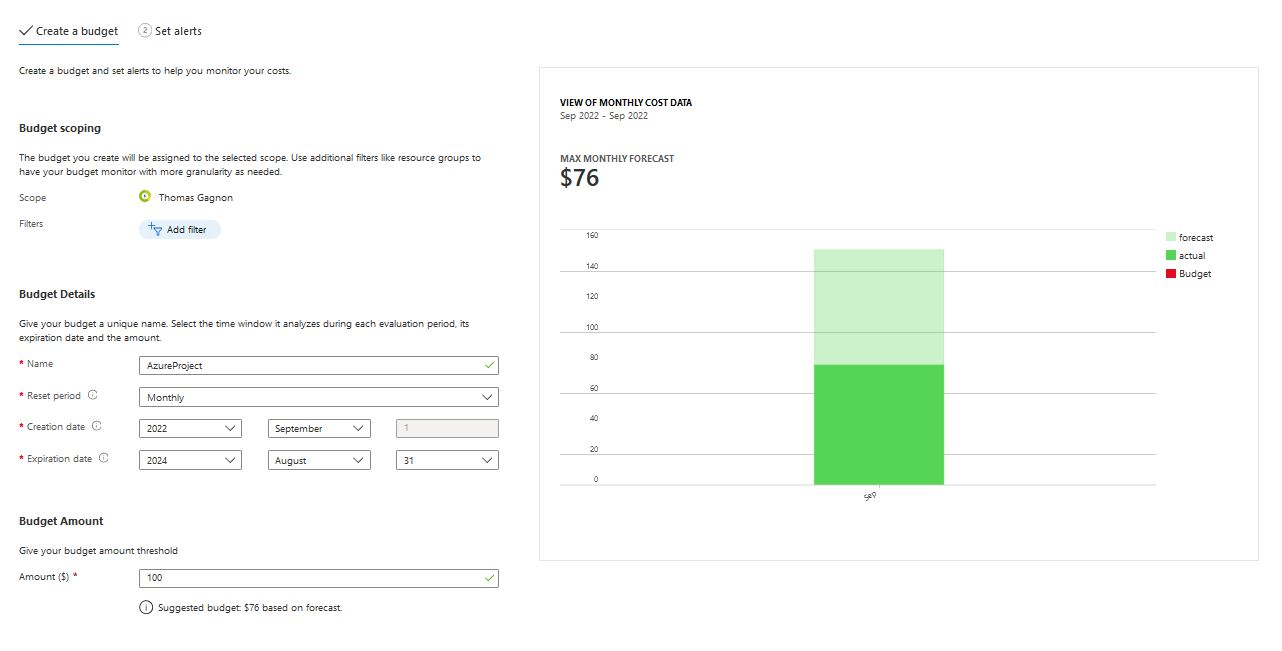Click Creation date info icon
This screenshot has height=651, width=1282.
coord(97,426)
